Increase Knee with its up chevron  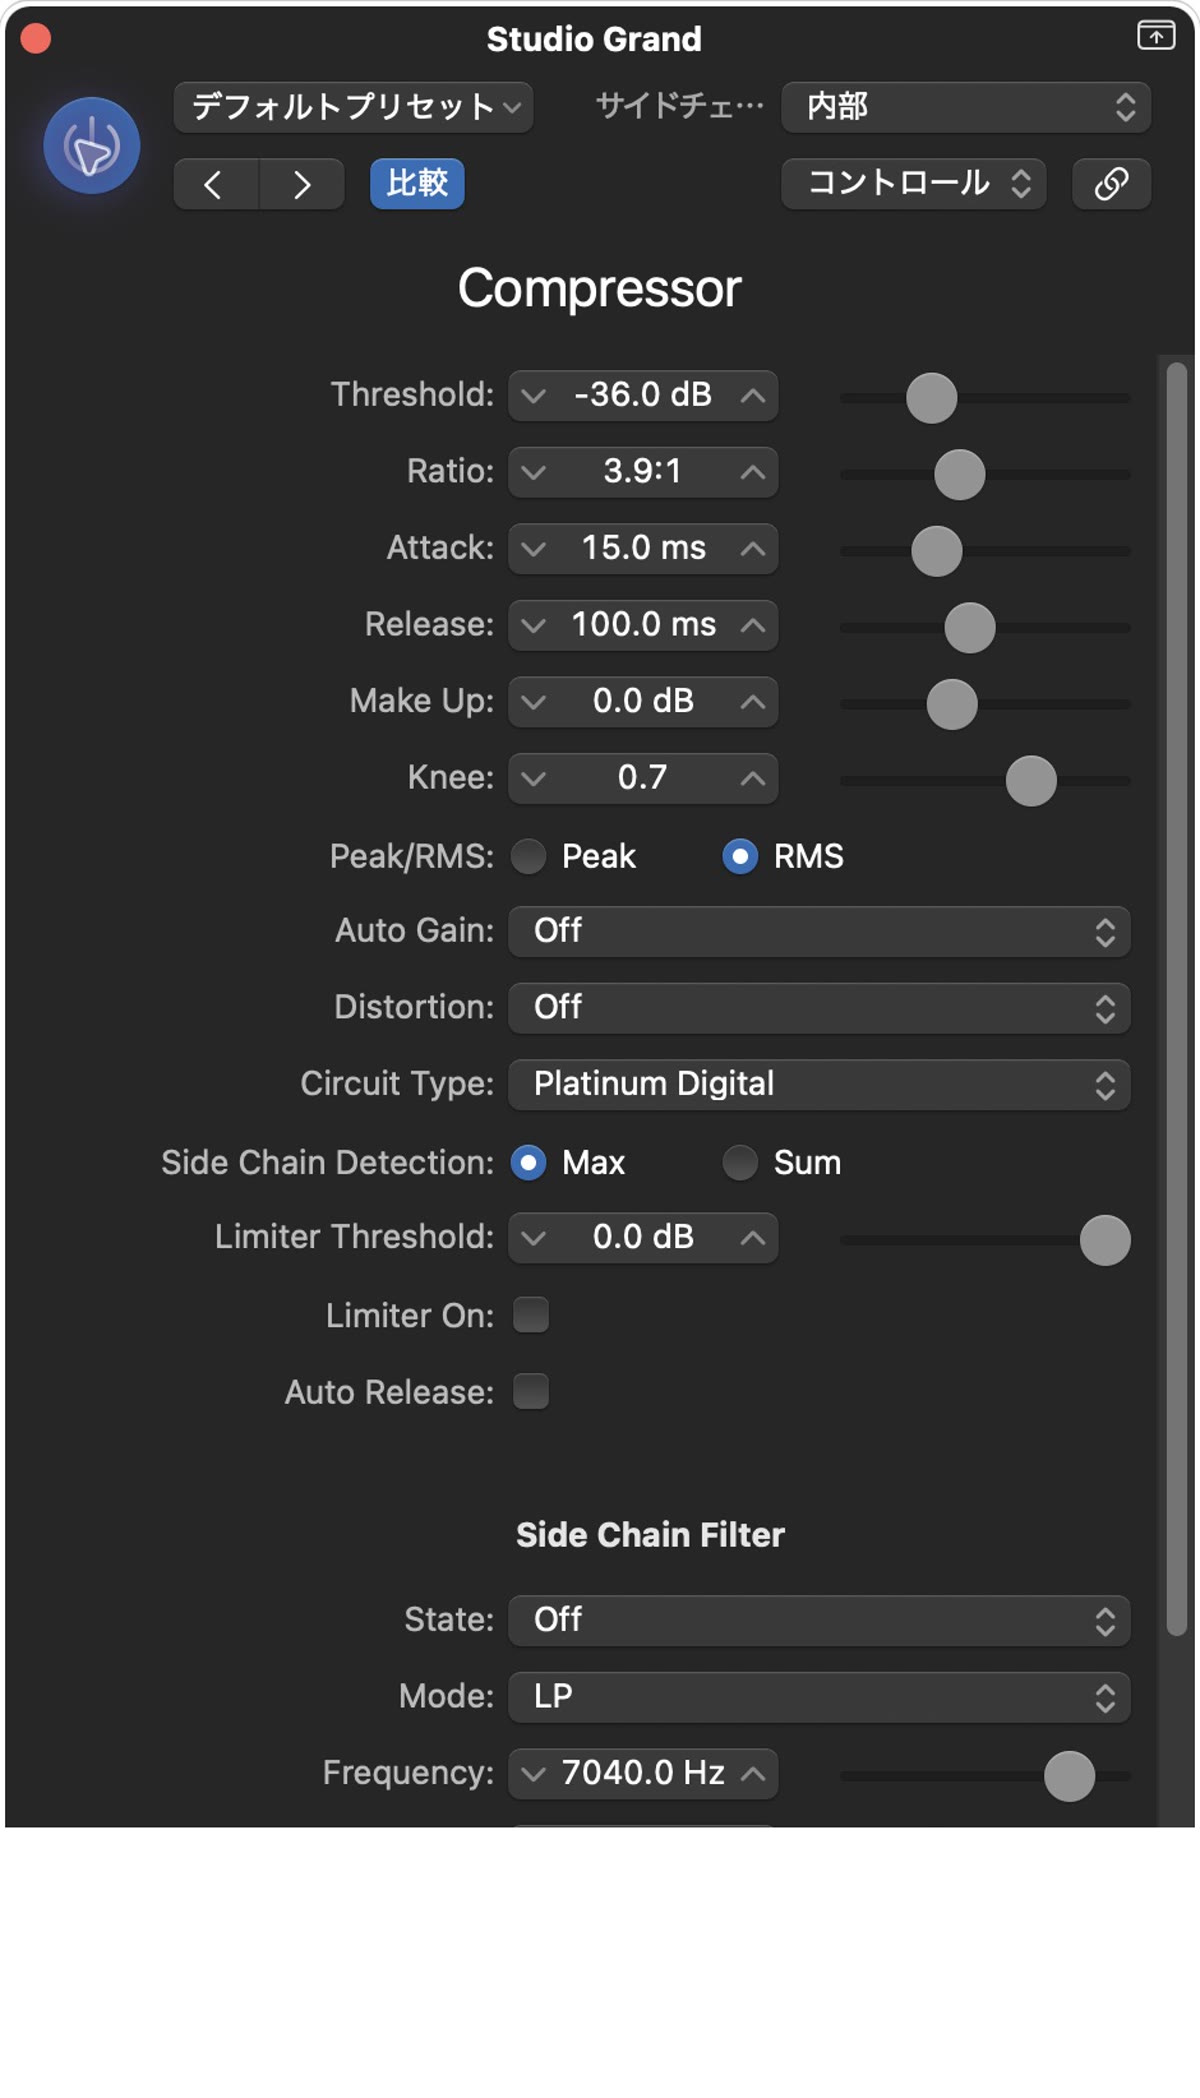click(753, 779)
